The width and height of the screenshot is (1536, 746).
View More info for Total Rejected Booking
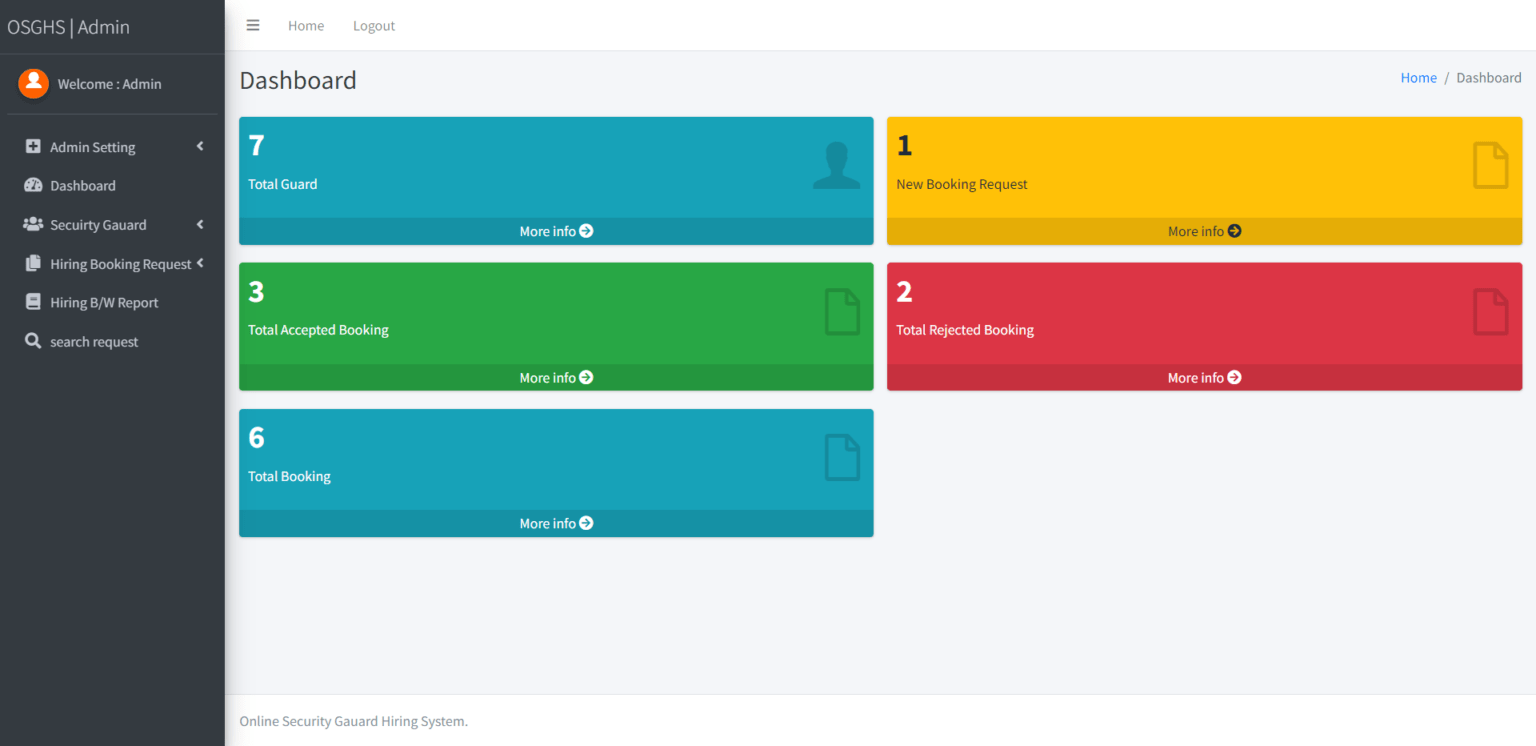pos(1204,378)
